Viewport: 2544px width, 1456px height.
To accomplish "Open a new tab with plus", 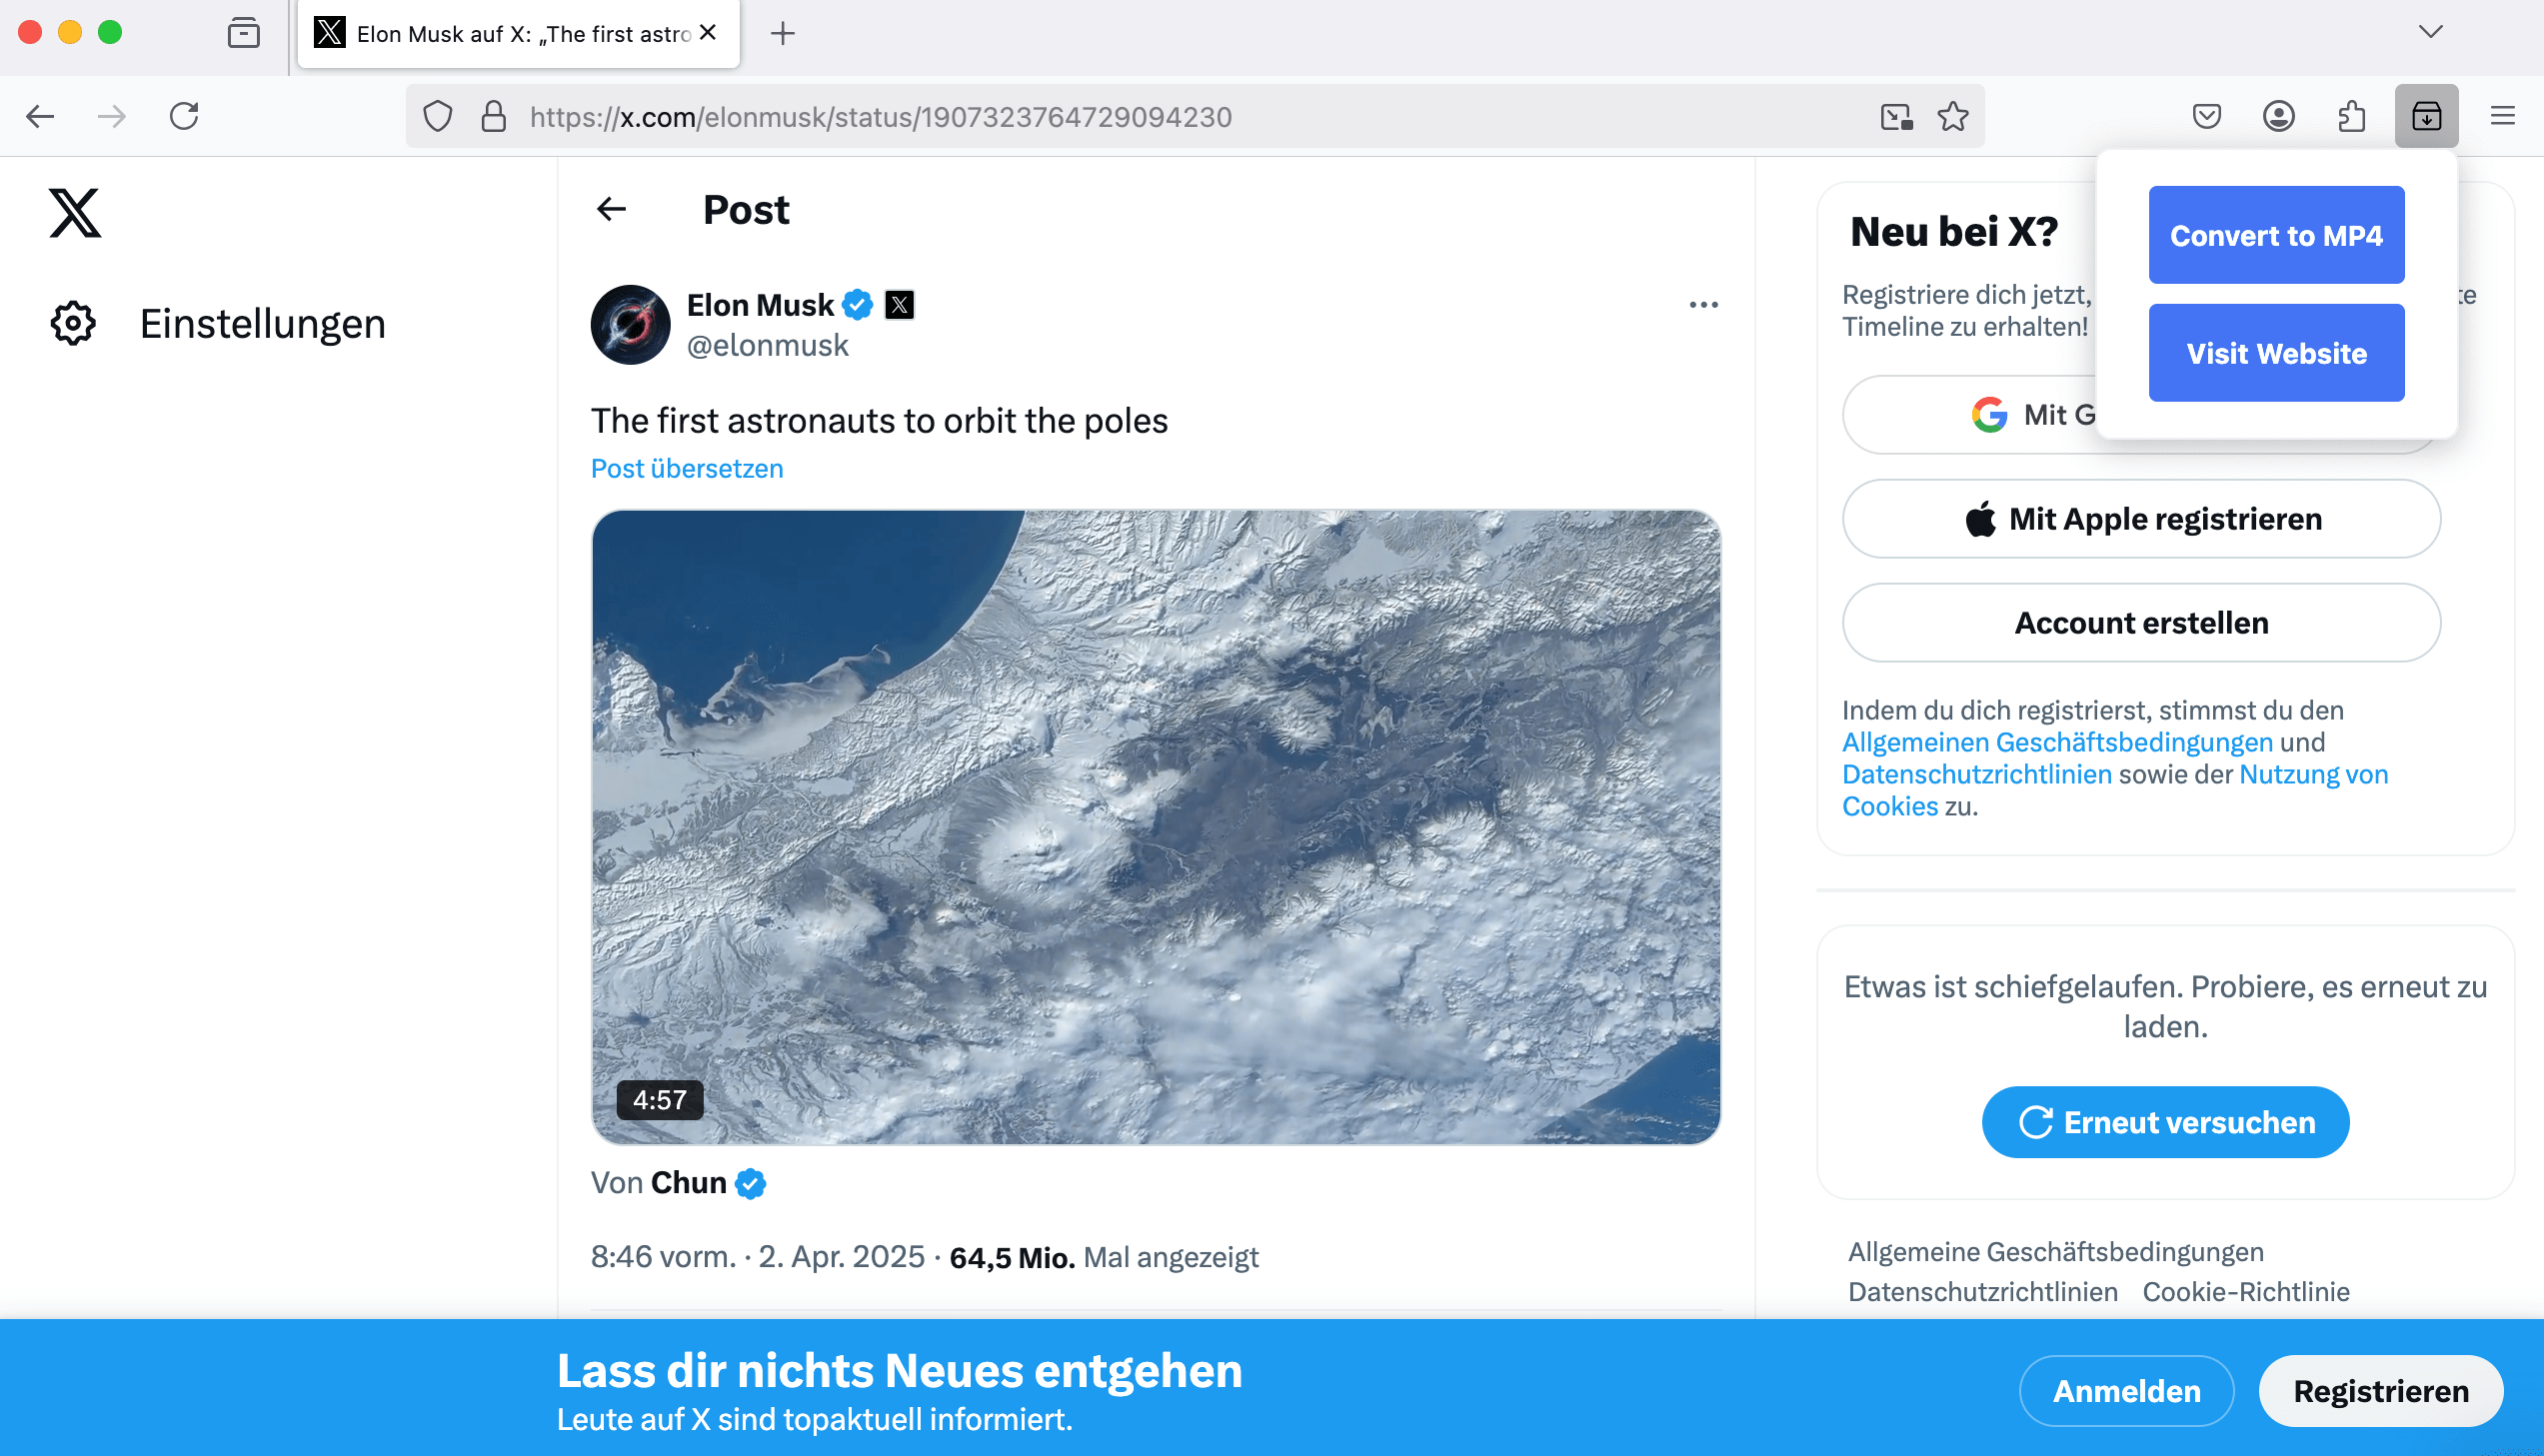I will click(x=783, y=33).
